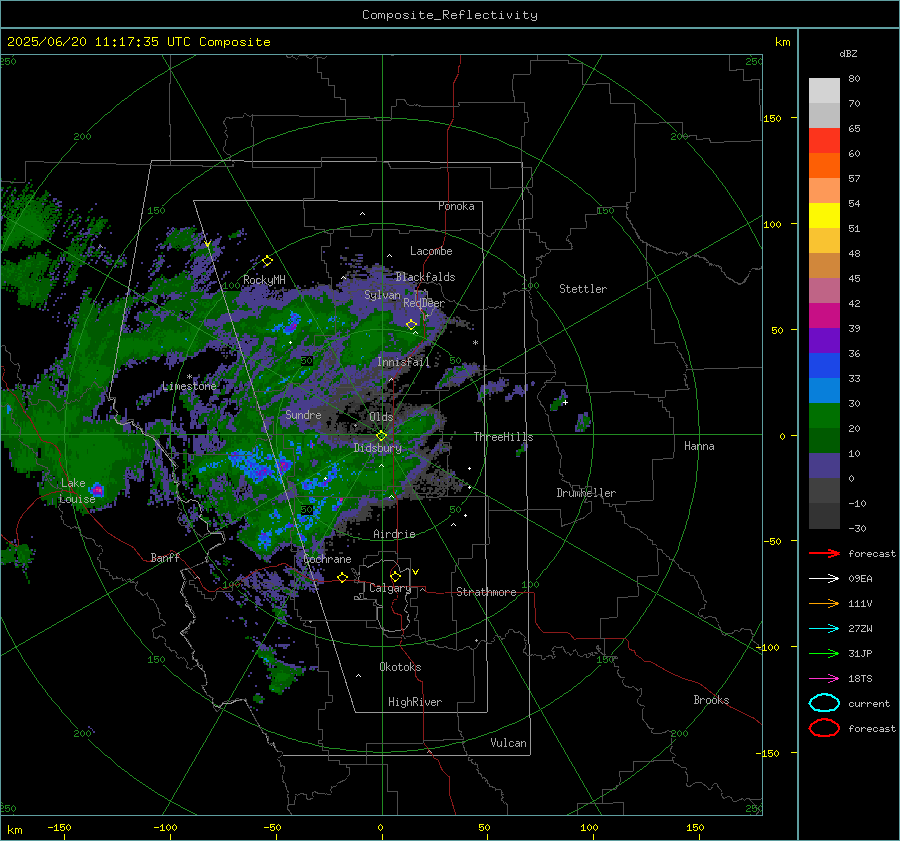Choose the light gray 70-80 dBZ band

click(x=824, y=91)
